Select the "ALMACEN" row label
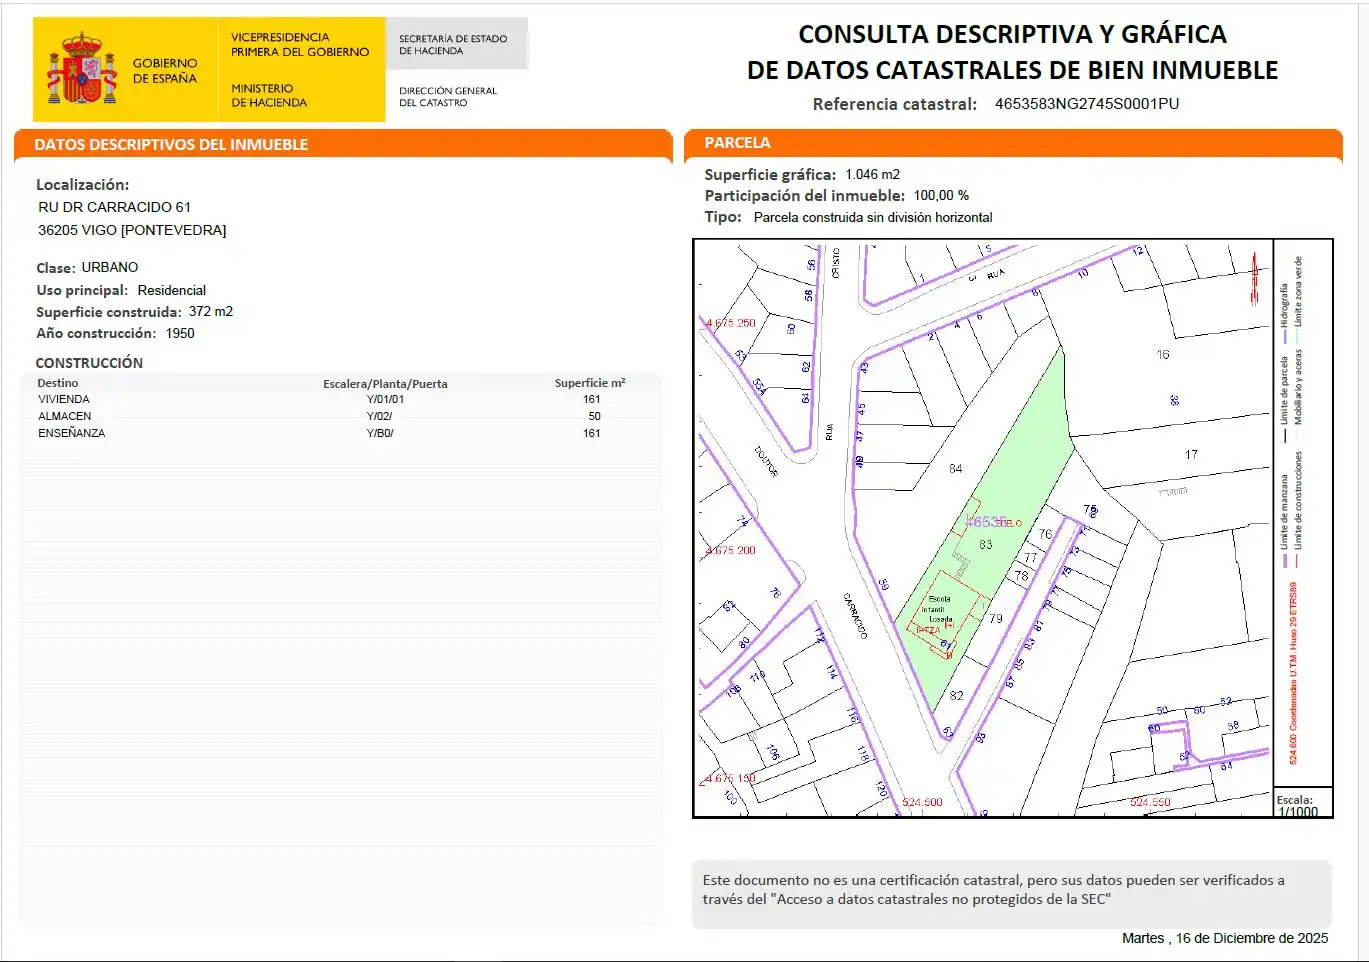 click(64, 416)
